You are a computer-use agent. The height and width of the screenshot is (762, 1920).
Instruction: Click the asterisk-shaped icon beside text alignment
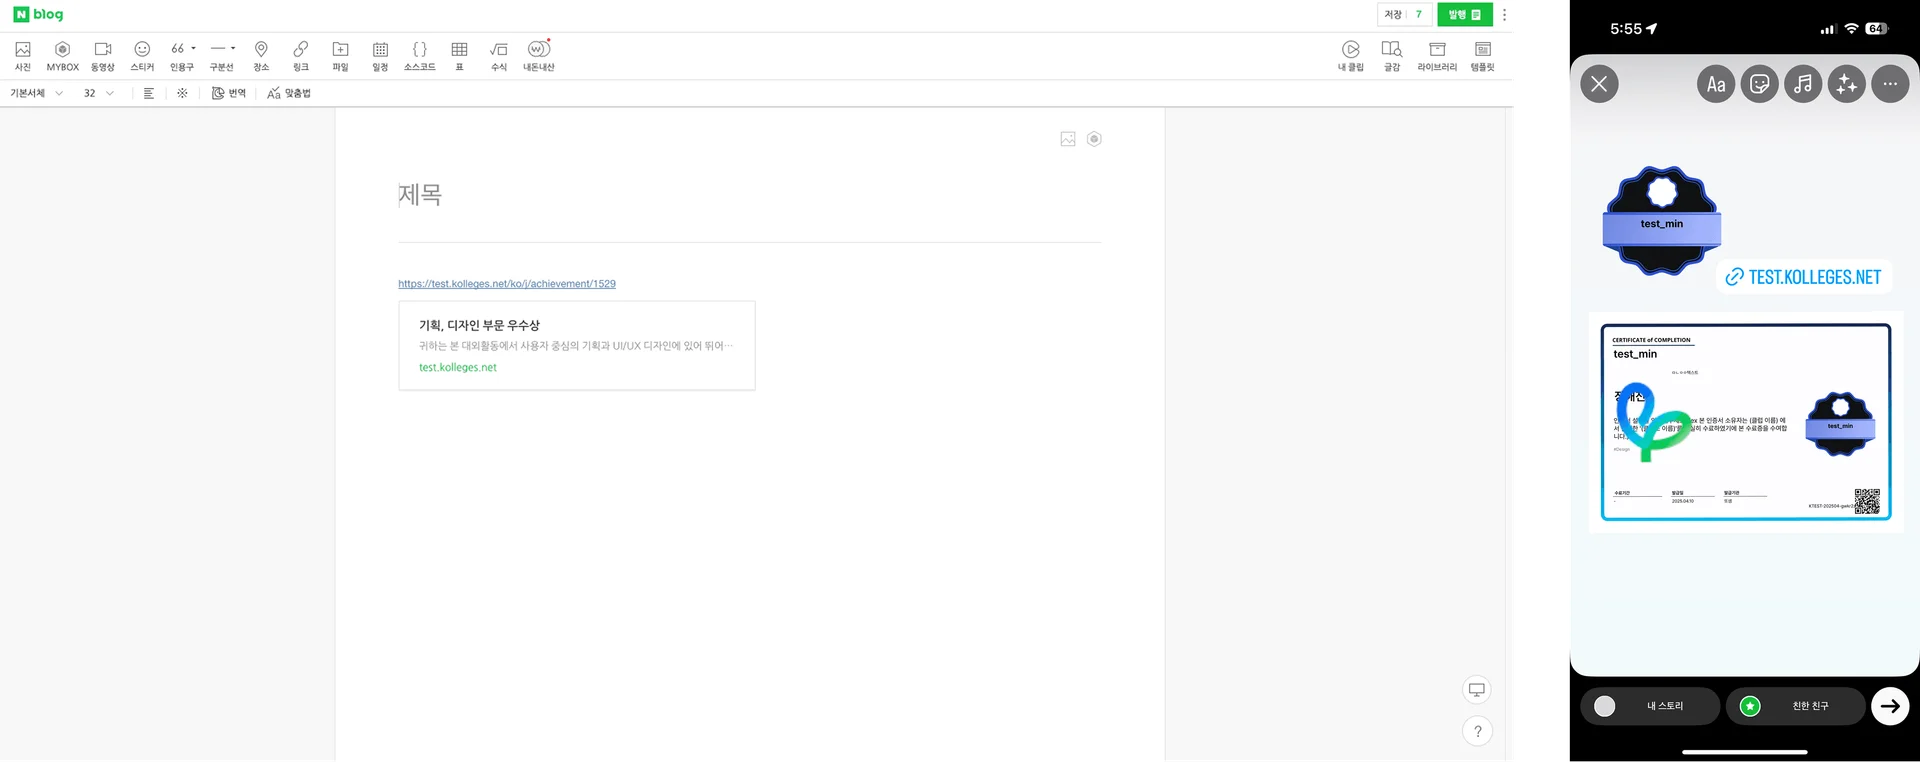pos(182,93)
